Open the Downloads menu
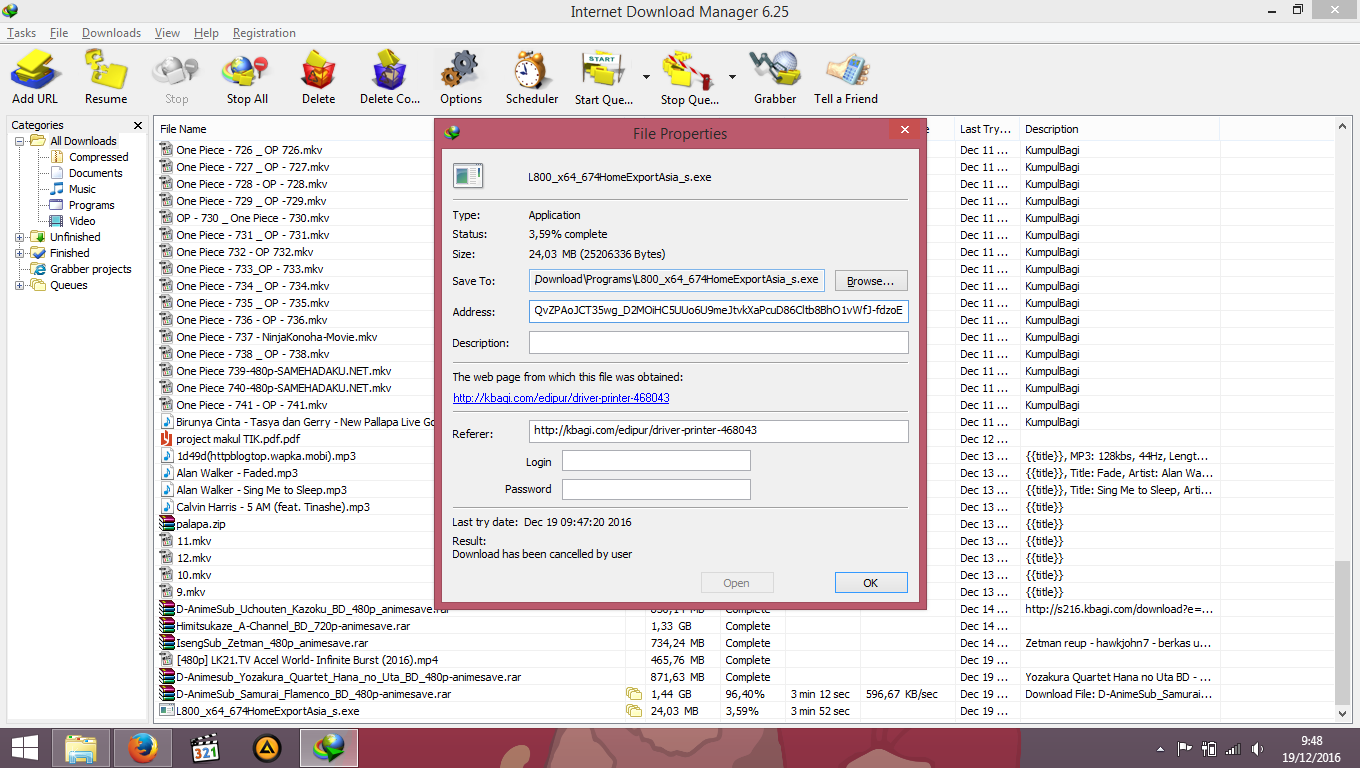The image size is (1360, 768). (111, 33)
